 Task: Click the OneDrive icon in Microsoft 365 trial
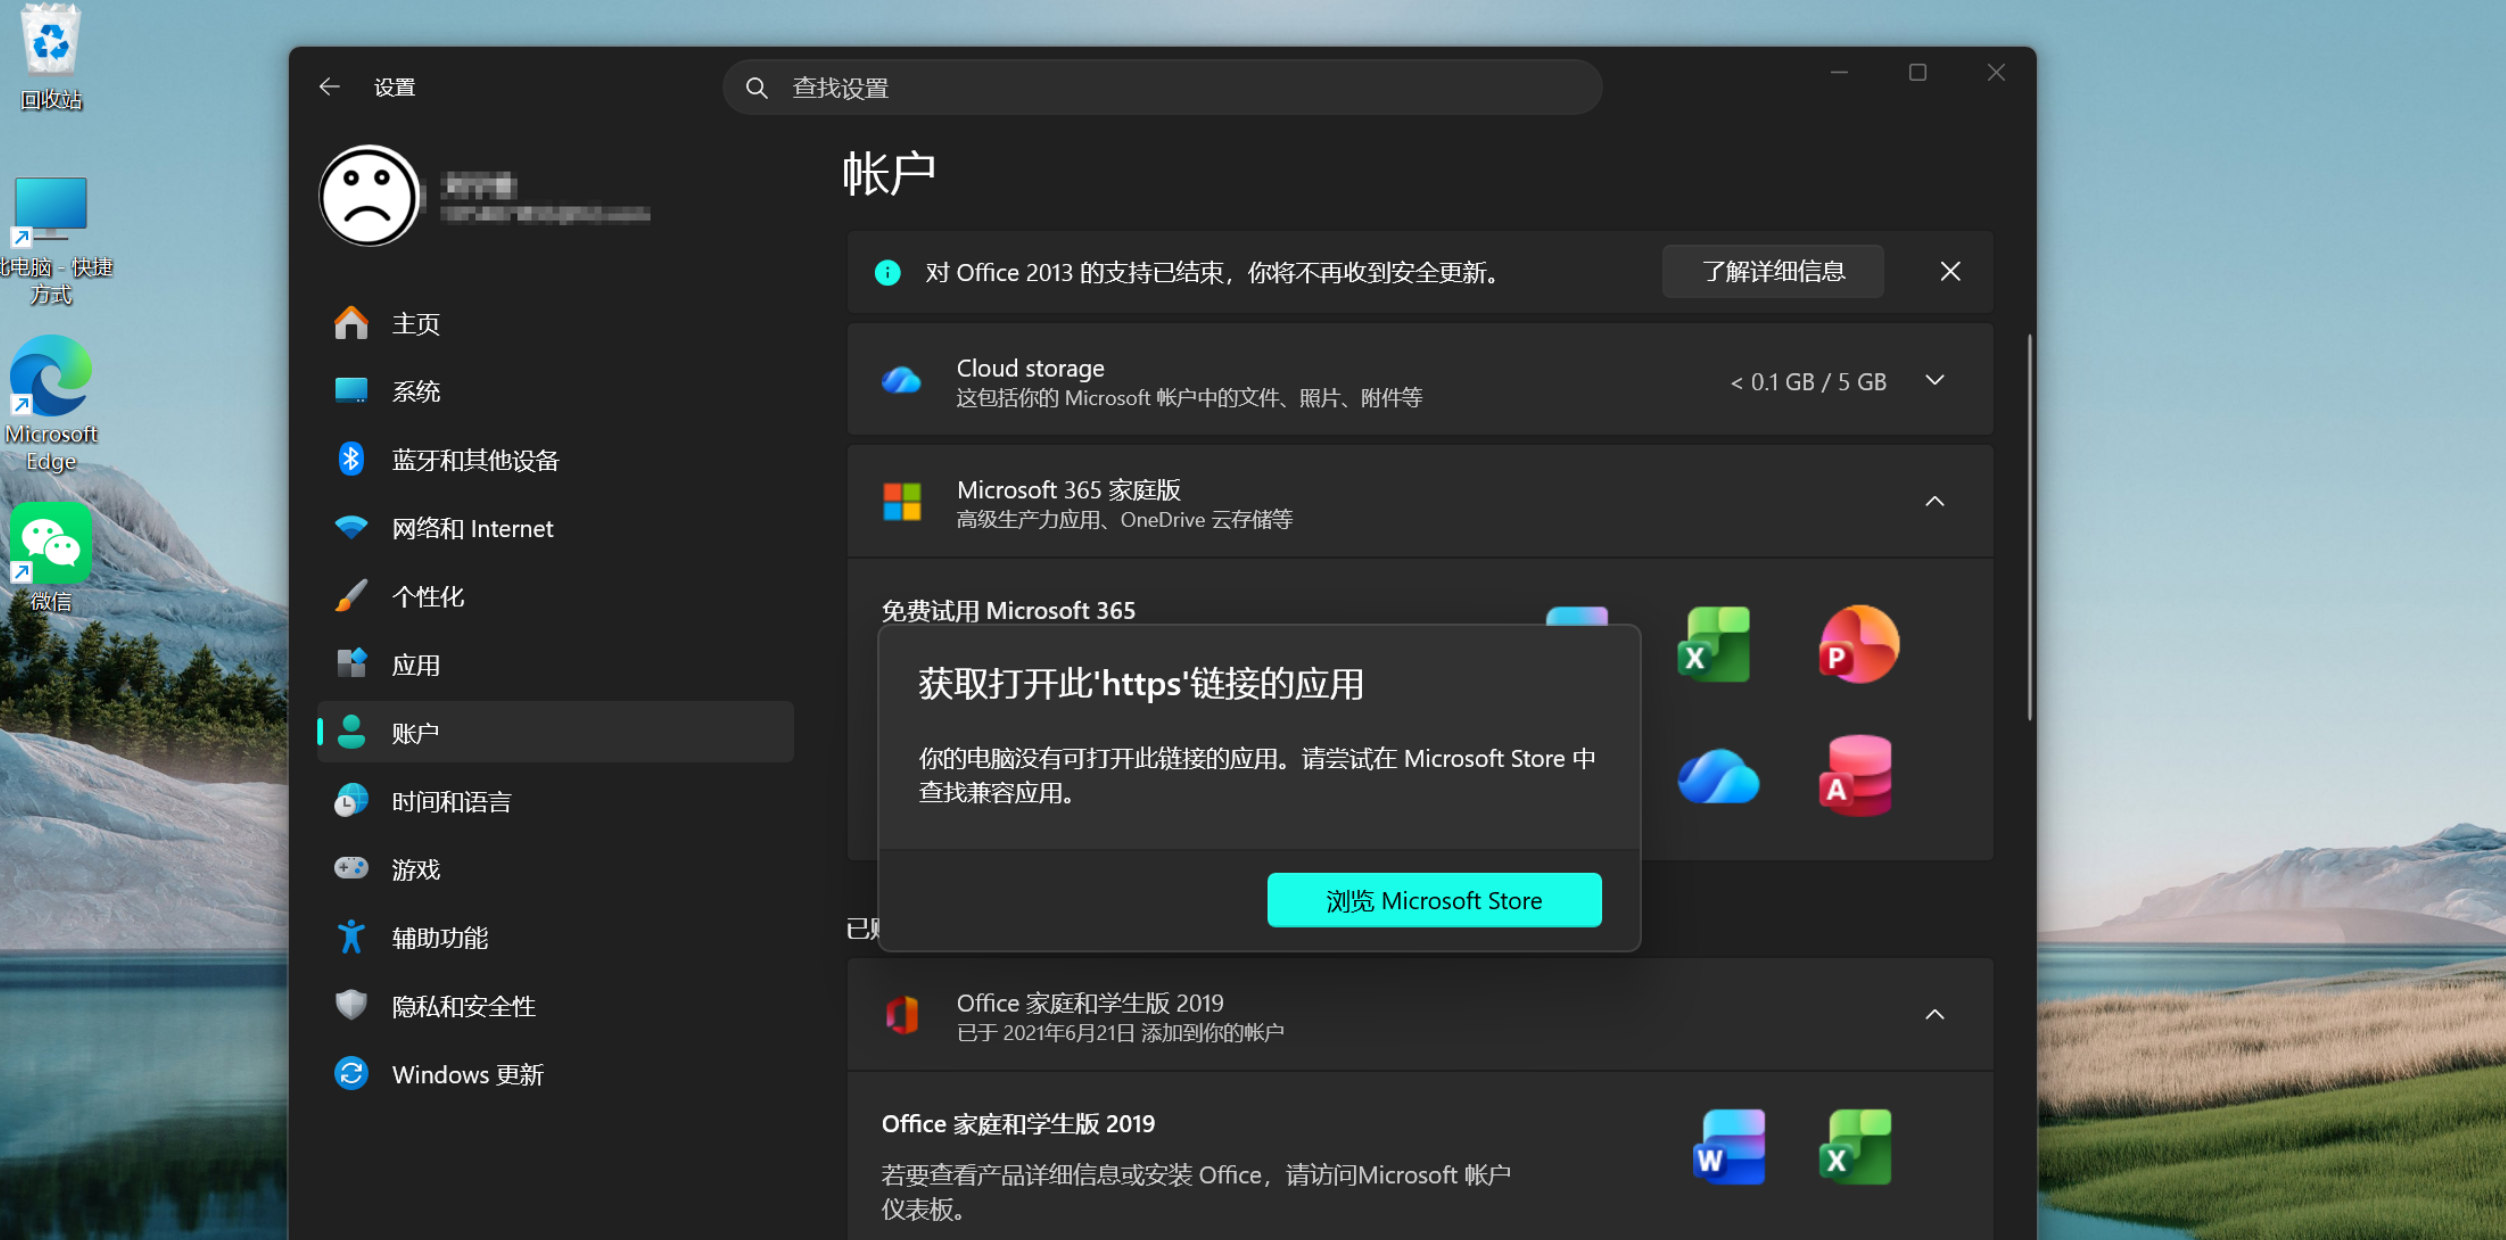[1718, 777]
